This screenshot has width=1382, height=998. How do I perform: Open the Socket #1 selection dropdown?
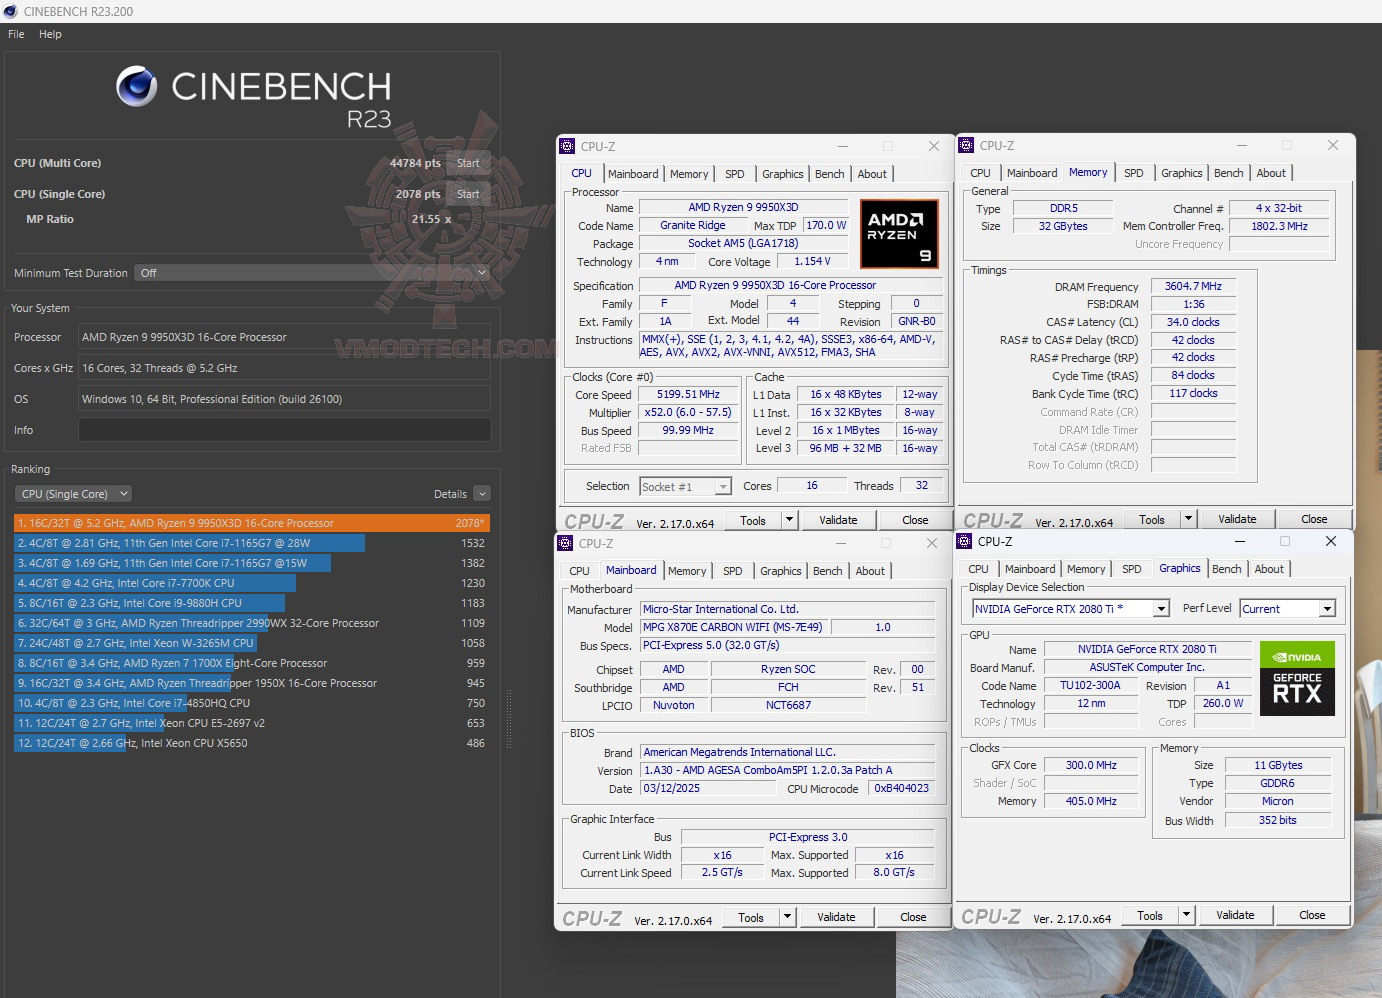click(686, 487)
